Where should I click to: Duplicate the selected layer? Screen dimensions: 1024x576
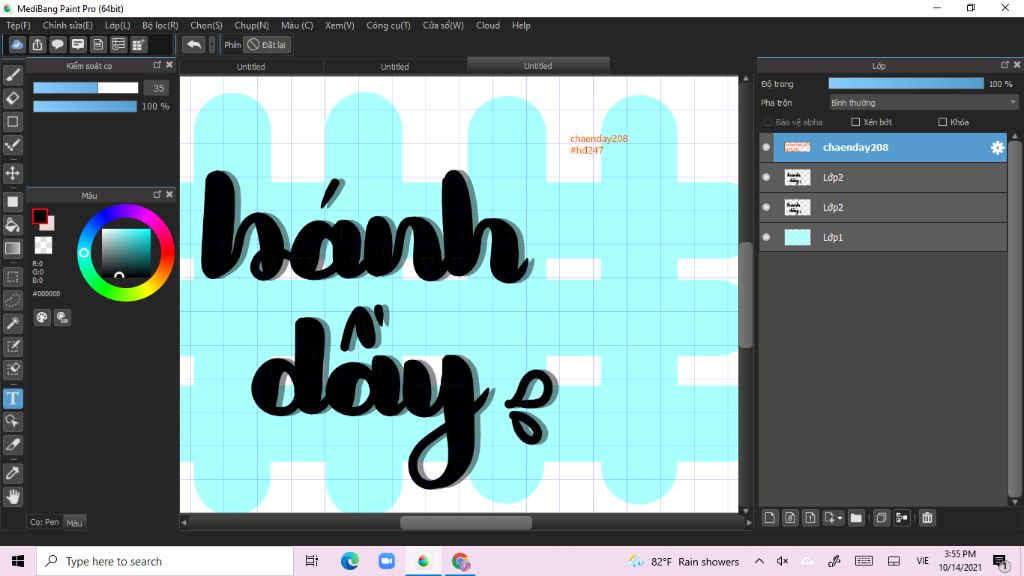pyautogui.click(x=881, y=518)
